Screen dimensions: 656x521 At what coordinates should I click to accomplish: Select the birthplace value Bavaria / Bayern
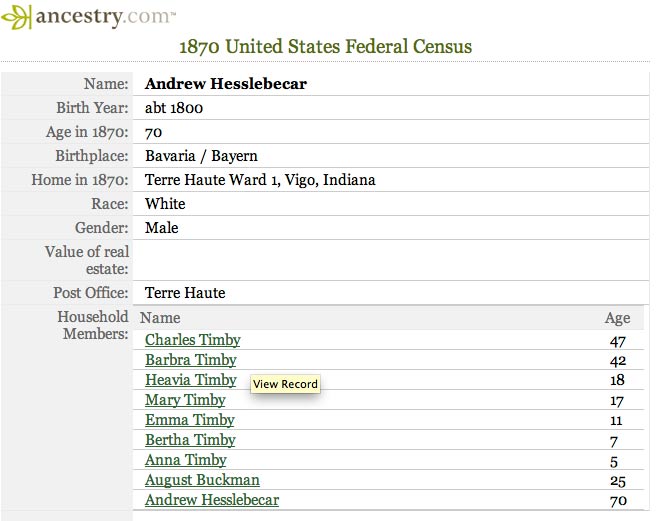click(201, 156)
